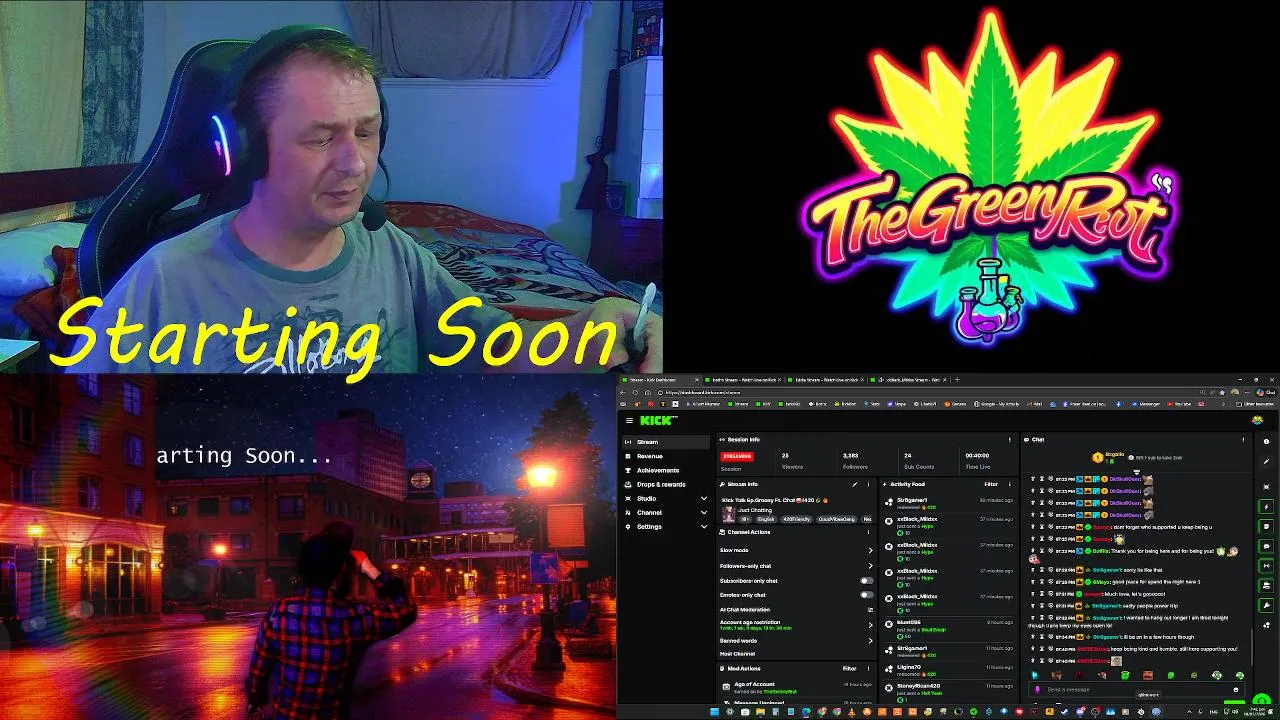Viewport: 1280px width, 720px height.
Task: Open Account age restriction options
Action: tap(870, 625)
